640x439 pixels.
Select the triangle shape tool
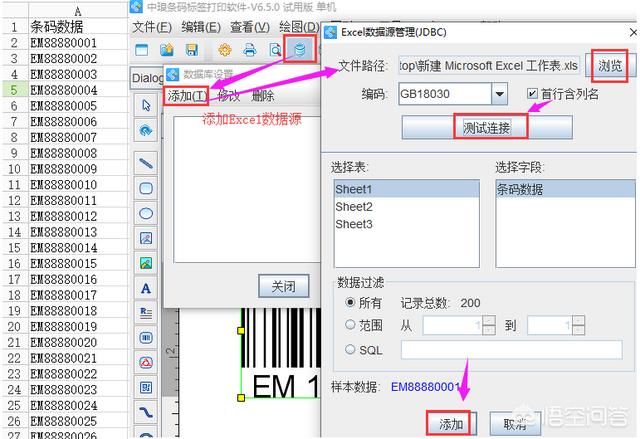(146, 363)
